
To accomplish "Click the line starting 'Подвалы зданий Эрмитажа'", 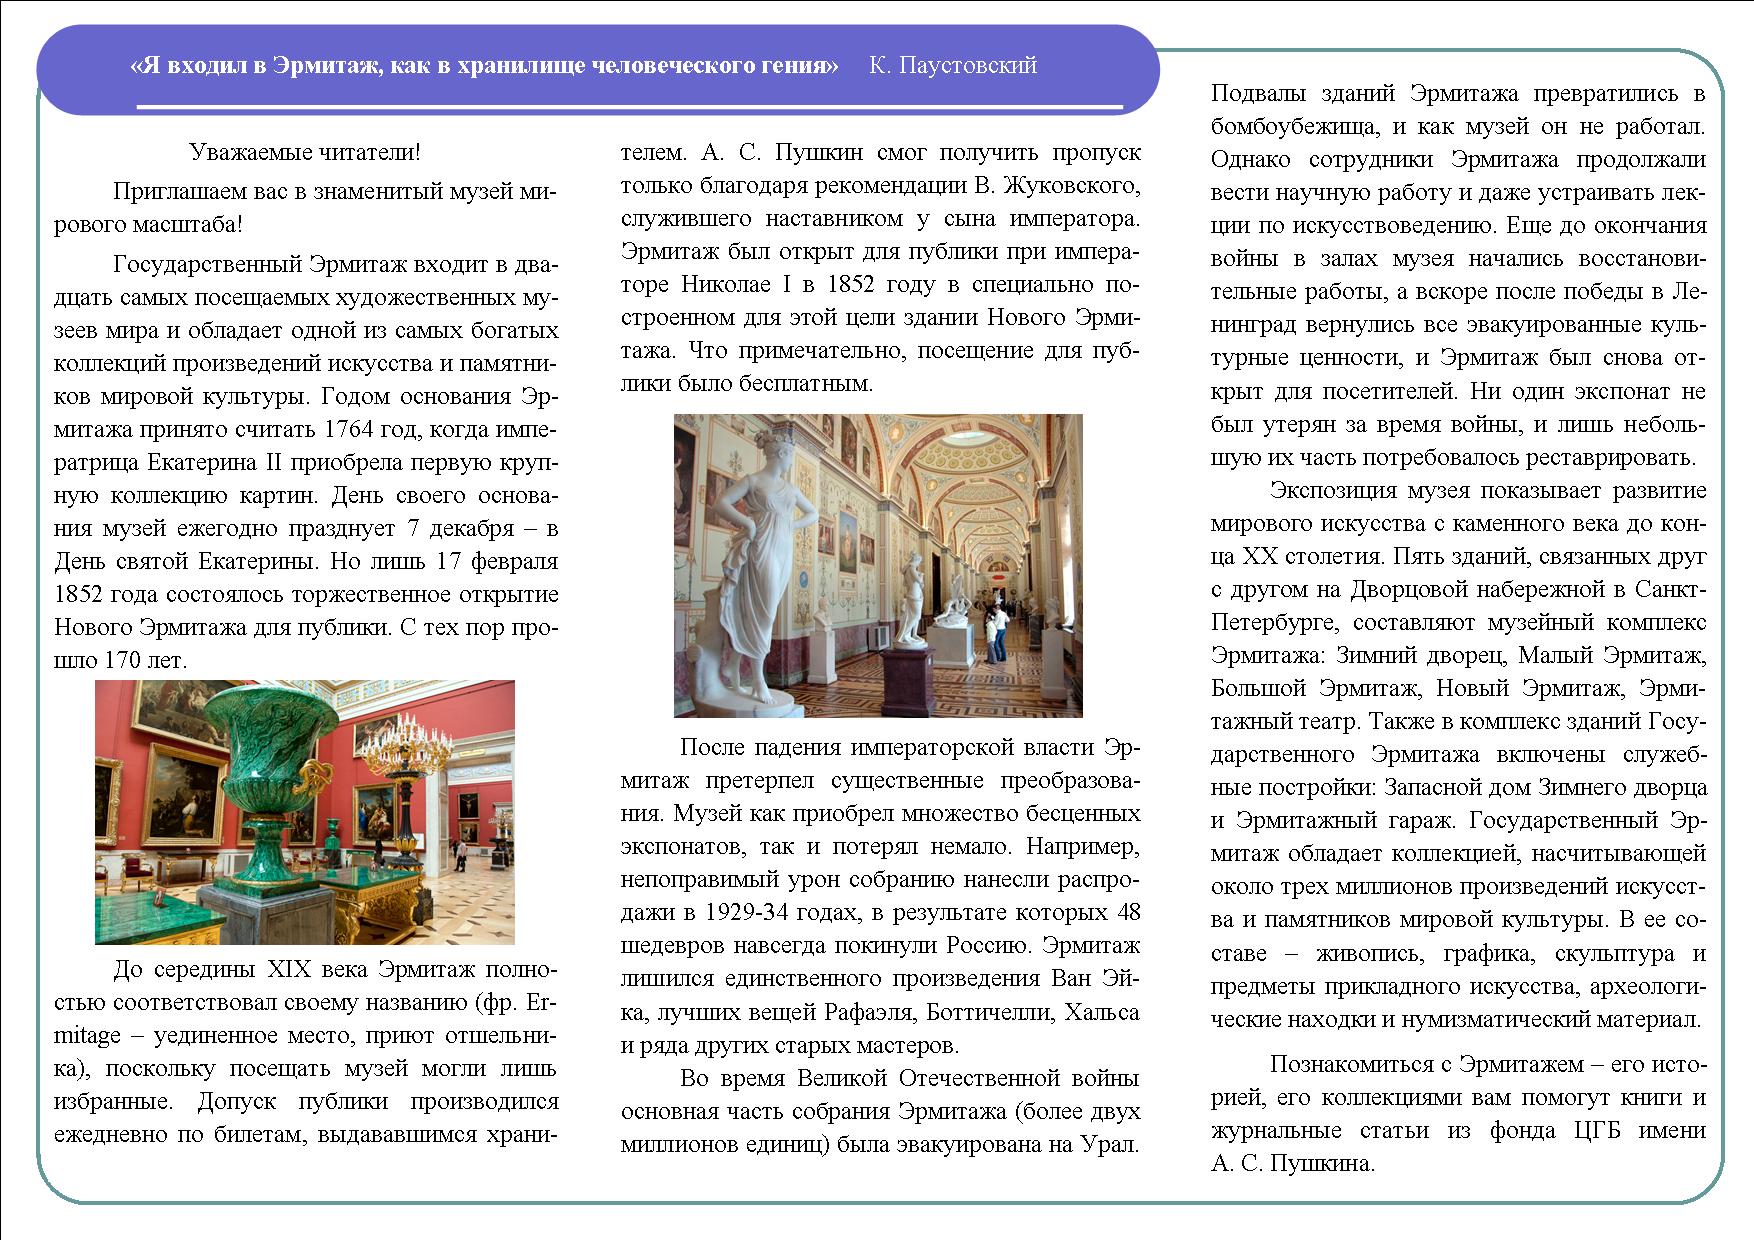I will (x=1458, y=94).
